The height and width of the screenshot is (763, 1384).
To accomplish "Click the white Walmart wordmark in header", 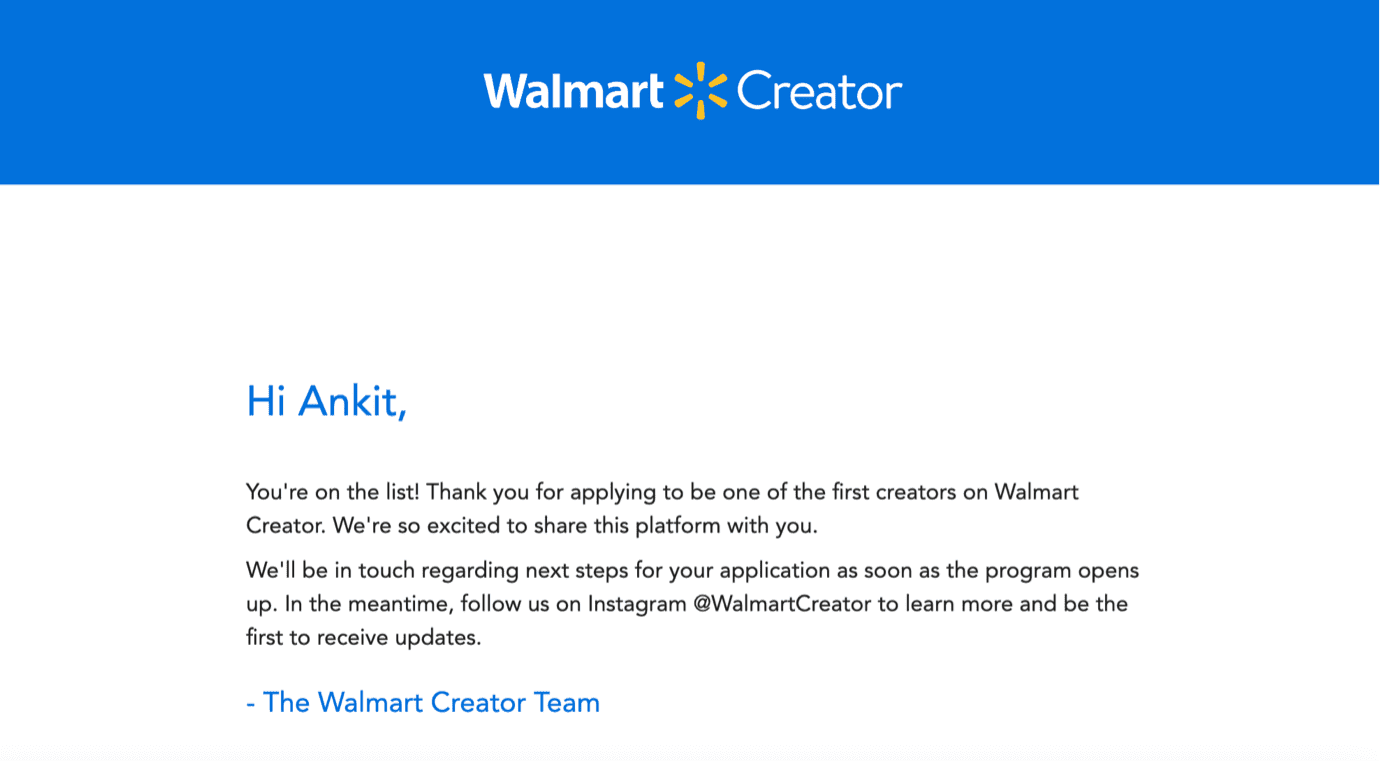I will (573, 91).
